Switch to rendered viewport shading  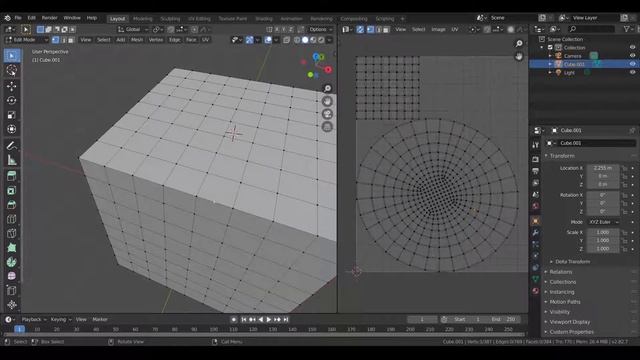tap(321, 40)
